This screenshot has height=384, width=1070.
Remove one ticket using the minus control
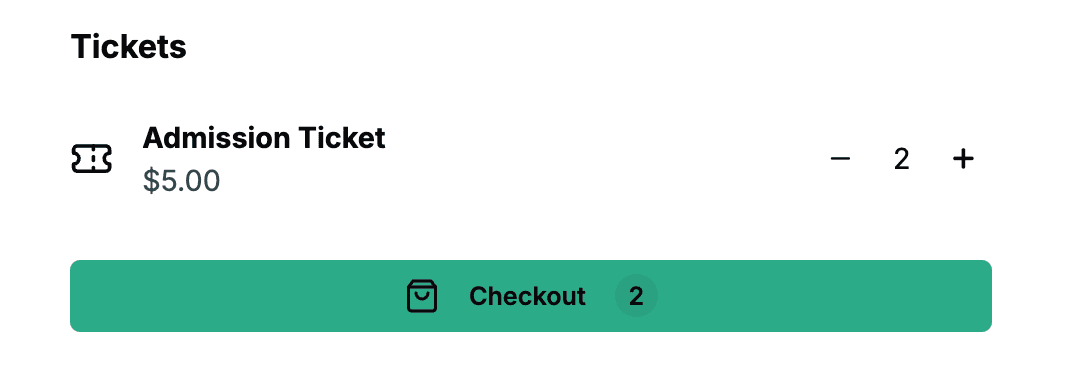click(x=840, y=159)
